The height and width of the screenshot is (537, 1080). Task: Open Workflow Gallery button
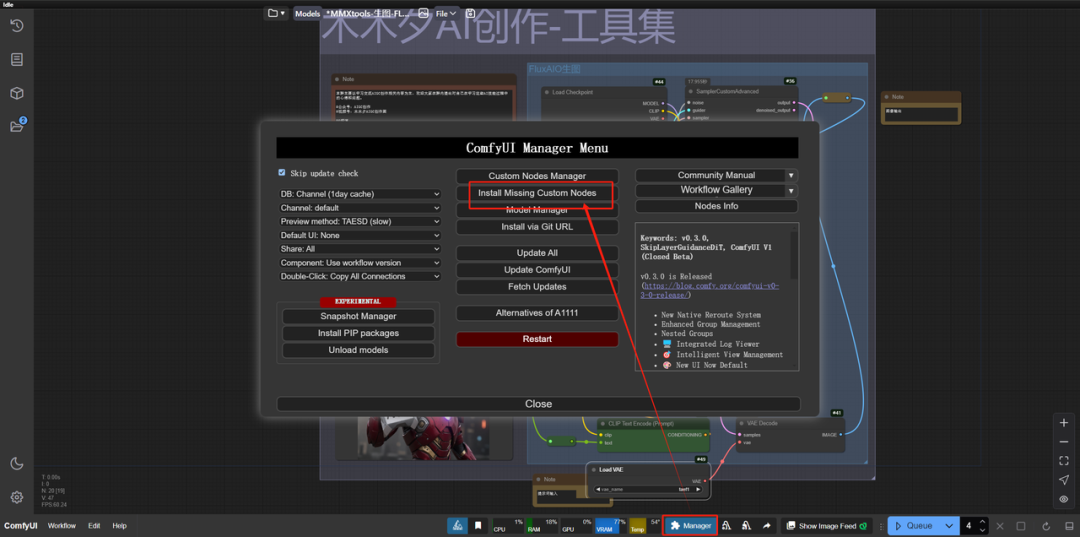(711, 191)
